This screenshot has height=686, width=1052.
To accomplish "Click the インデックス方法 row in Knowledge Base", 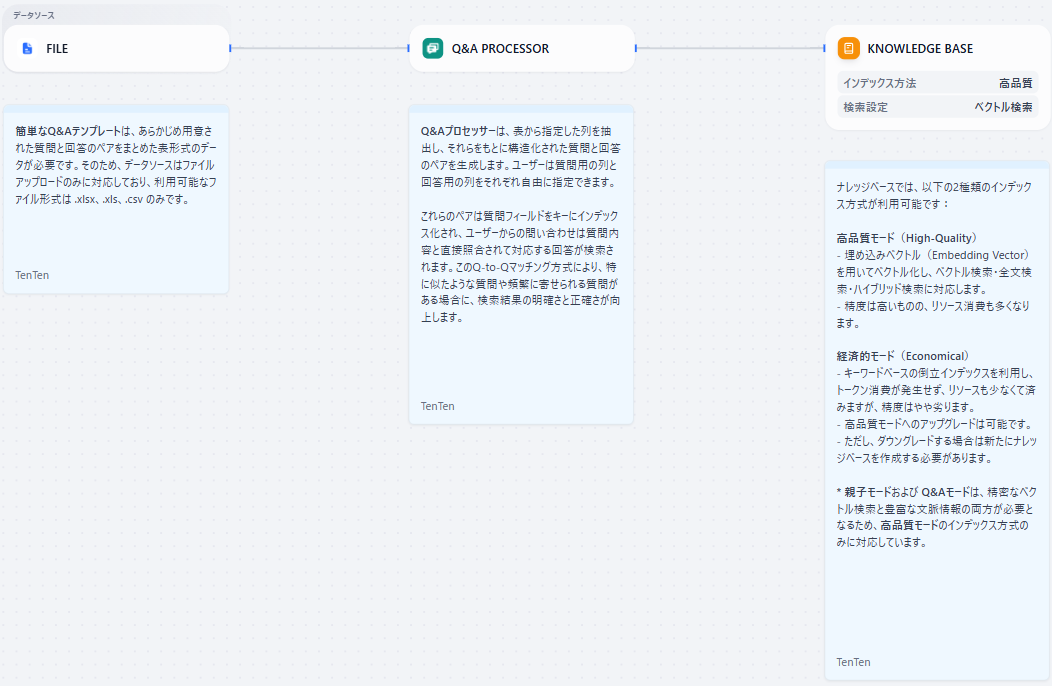I will tap(880, 83).
